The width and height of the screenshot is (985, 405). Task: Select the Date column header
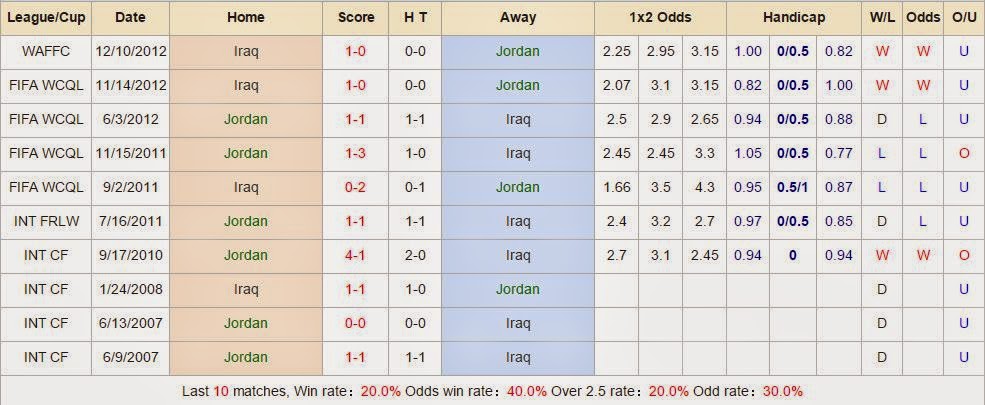pyautogui.click(x=130, y=18)
